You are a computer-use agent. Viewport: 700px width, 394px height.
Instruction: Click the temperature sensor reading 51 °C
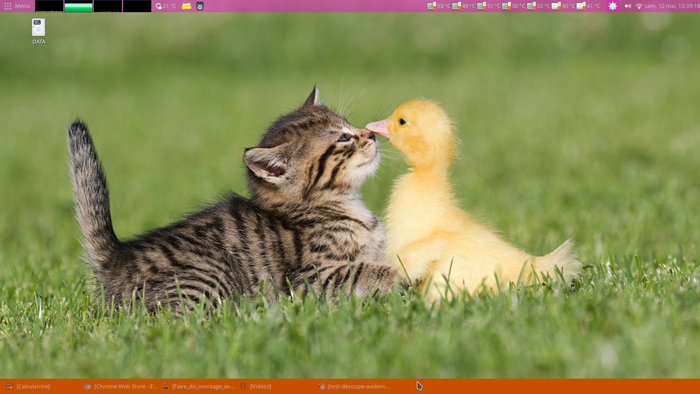489,6
